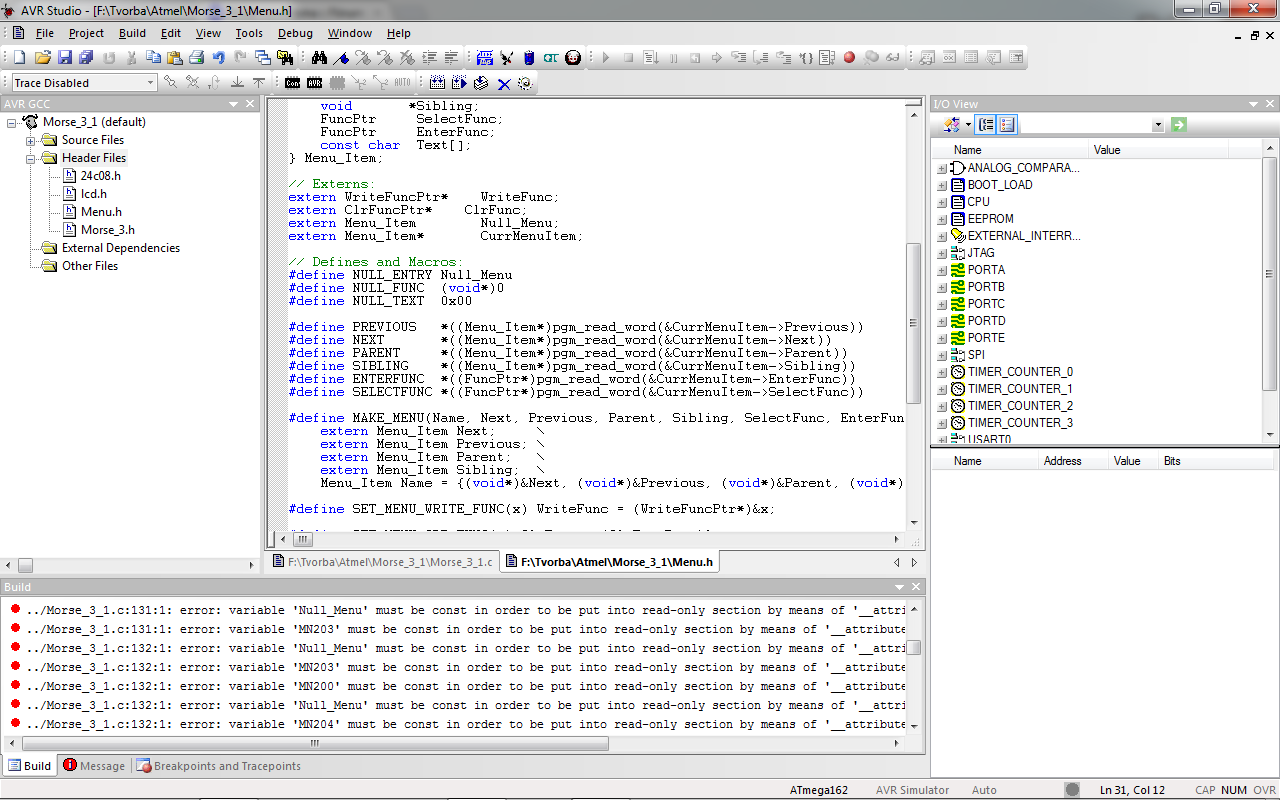Screen dimensions: 1280x800
Task: Click the Build output horizontal scrollbar thumb
Action: pyautogui.click(x=315, y=743)
